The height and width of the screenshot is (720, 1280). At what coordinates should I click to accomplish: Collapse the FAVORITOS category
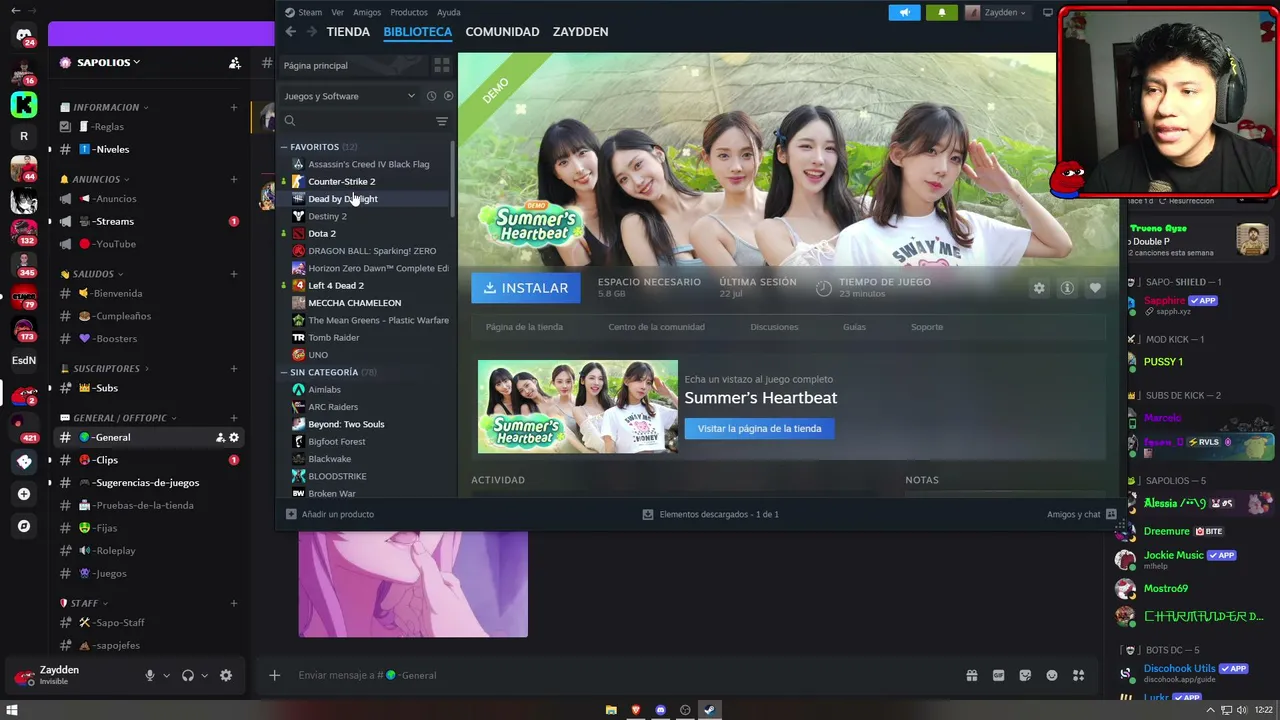284,147
